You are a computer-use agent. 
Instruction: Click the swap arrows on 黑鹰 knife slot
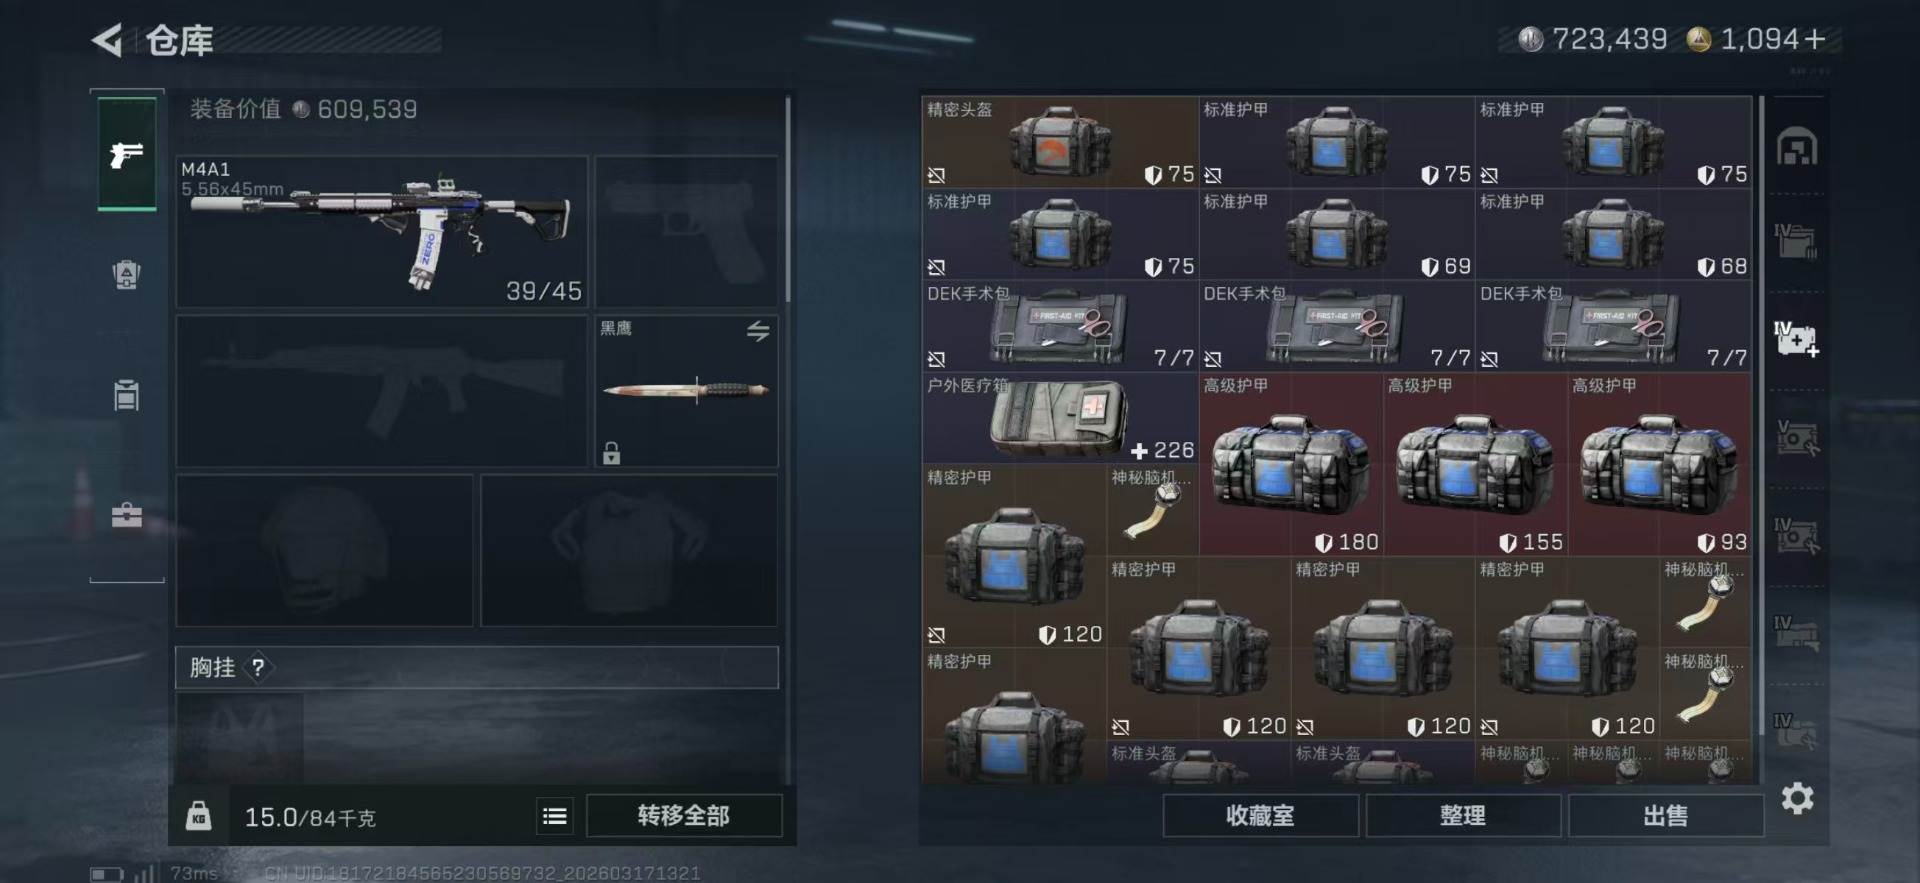[x=758, y=332]
